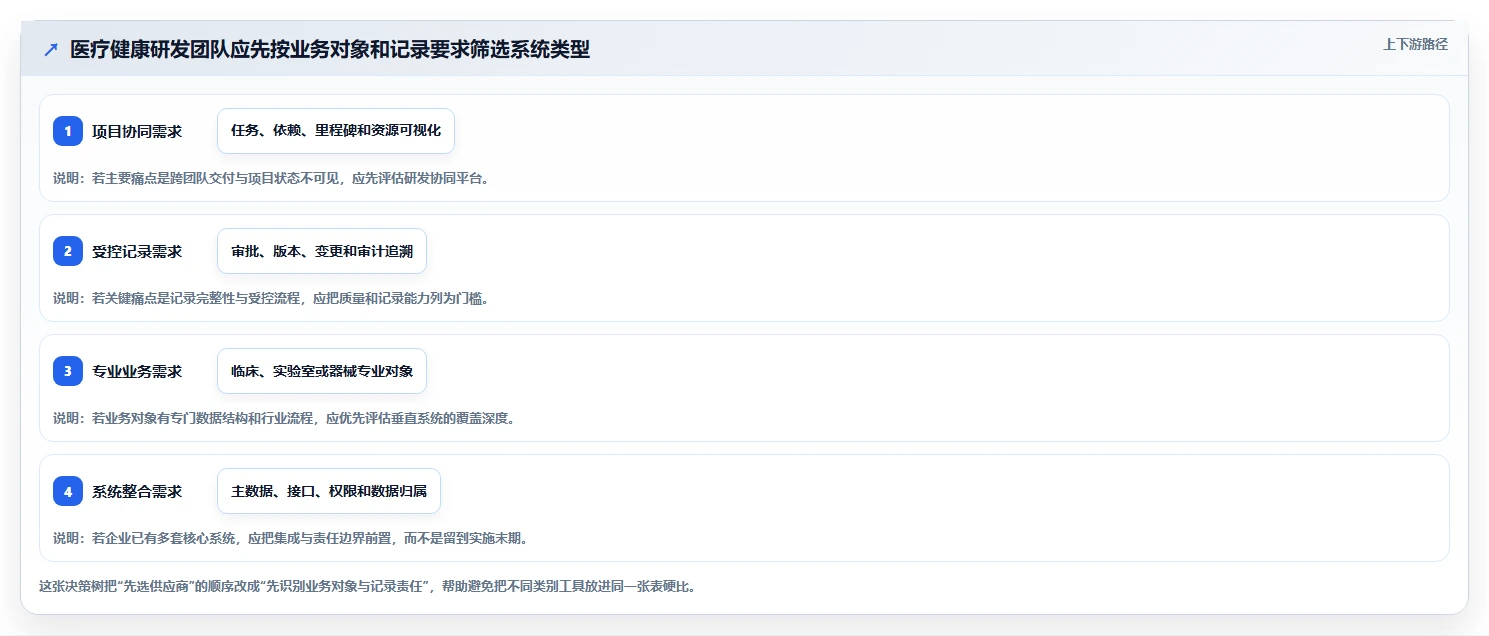Click the 项目协同需求 heading
Screen dimensions: 1489x636
pyautogui.click(x=137, y=131)
